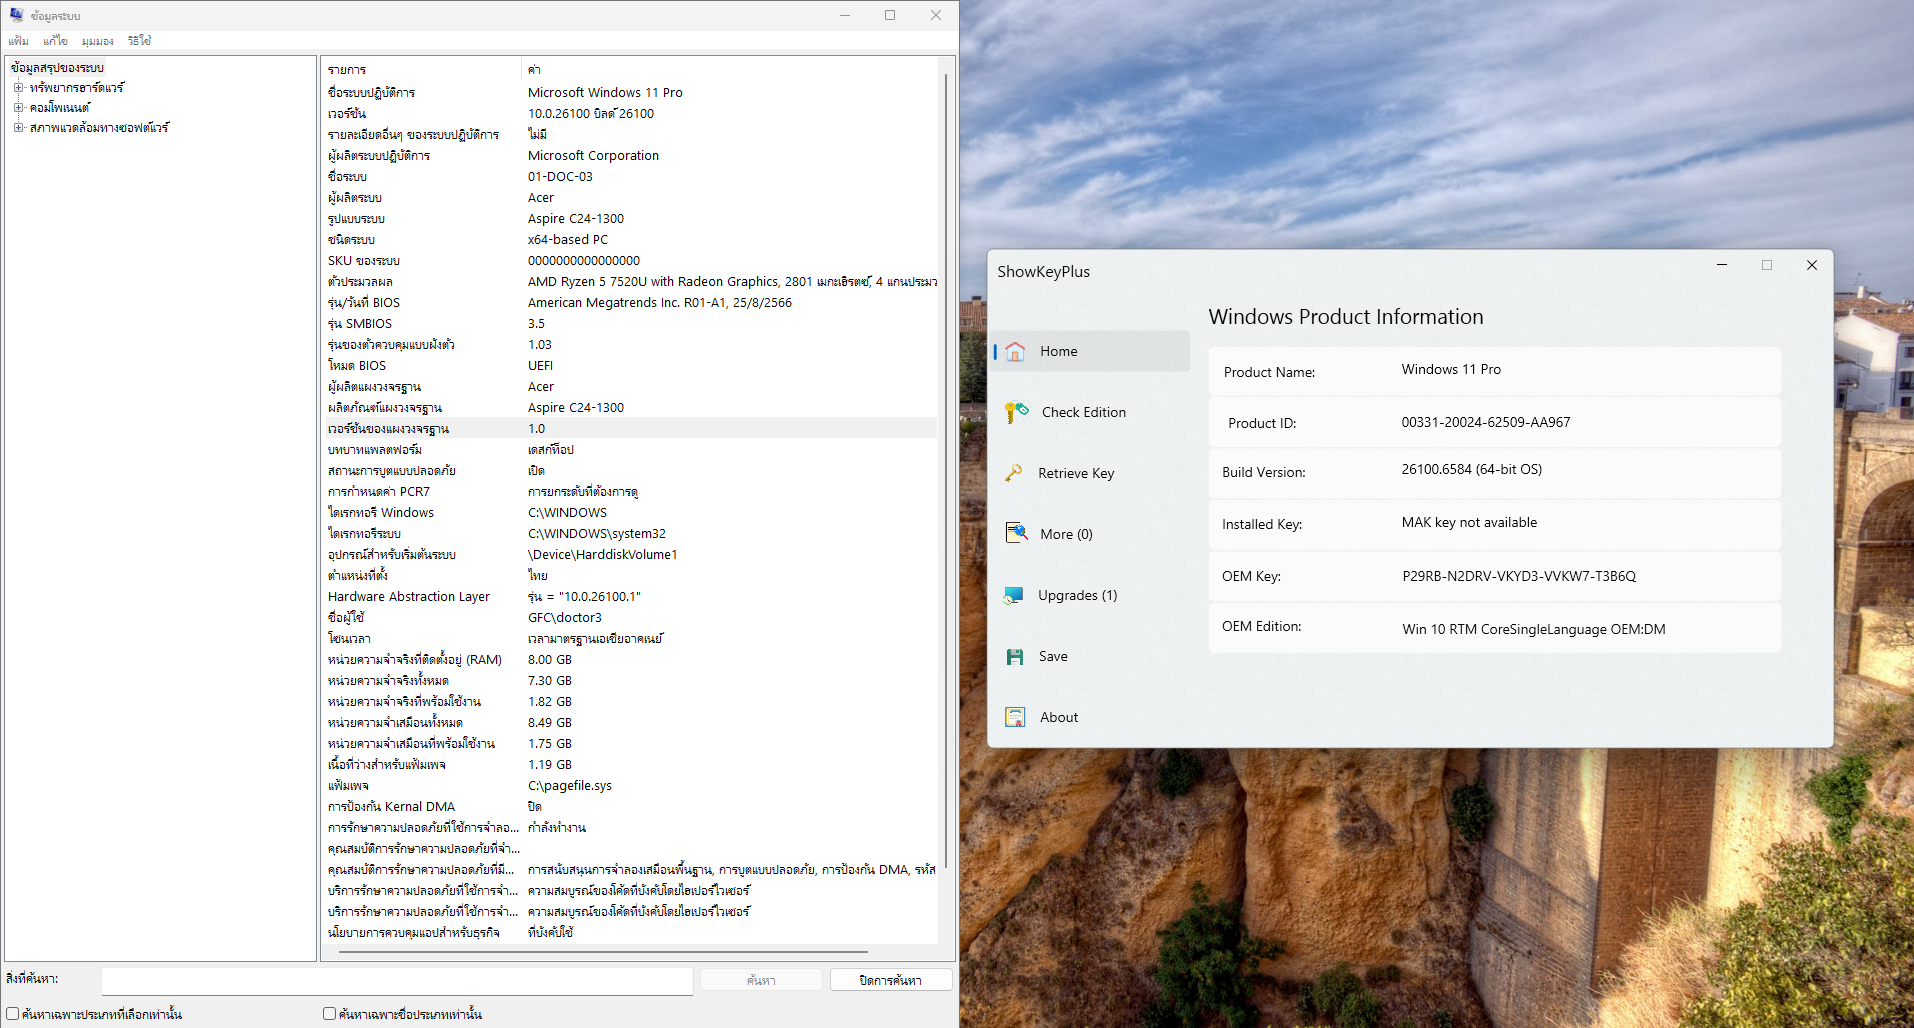The width and height of the screenshot is (1914, 1028).
Task: Tick the 'ค้นหาเฉพาะชื่อประเภทเท่านั้น' checkbox
Action: pos(329,1013)
